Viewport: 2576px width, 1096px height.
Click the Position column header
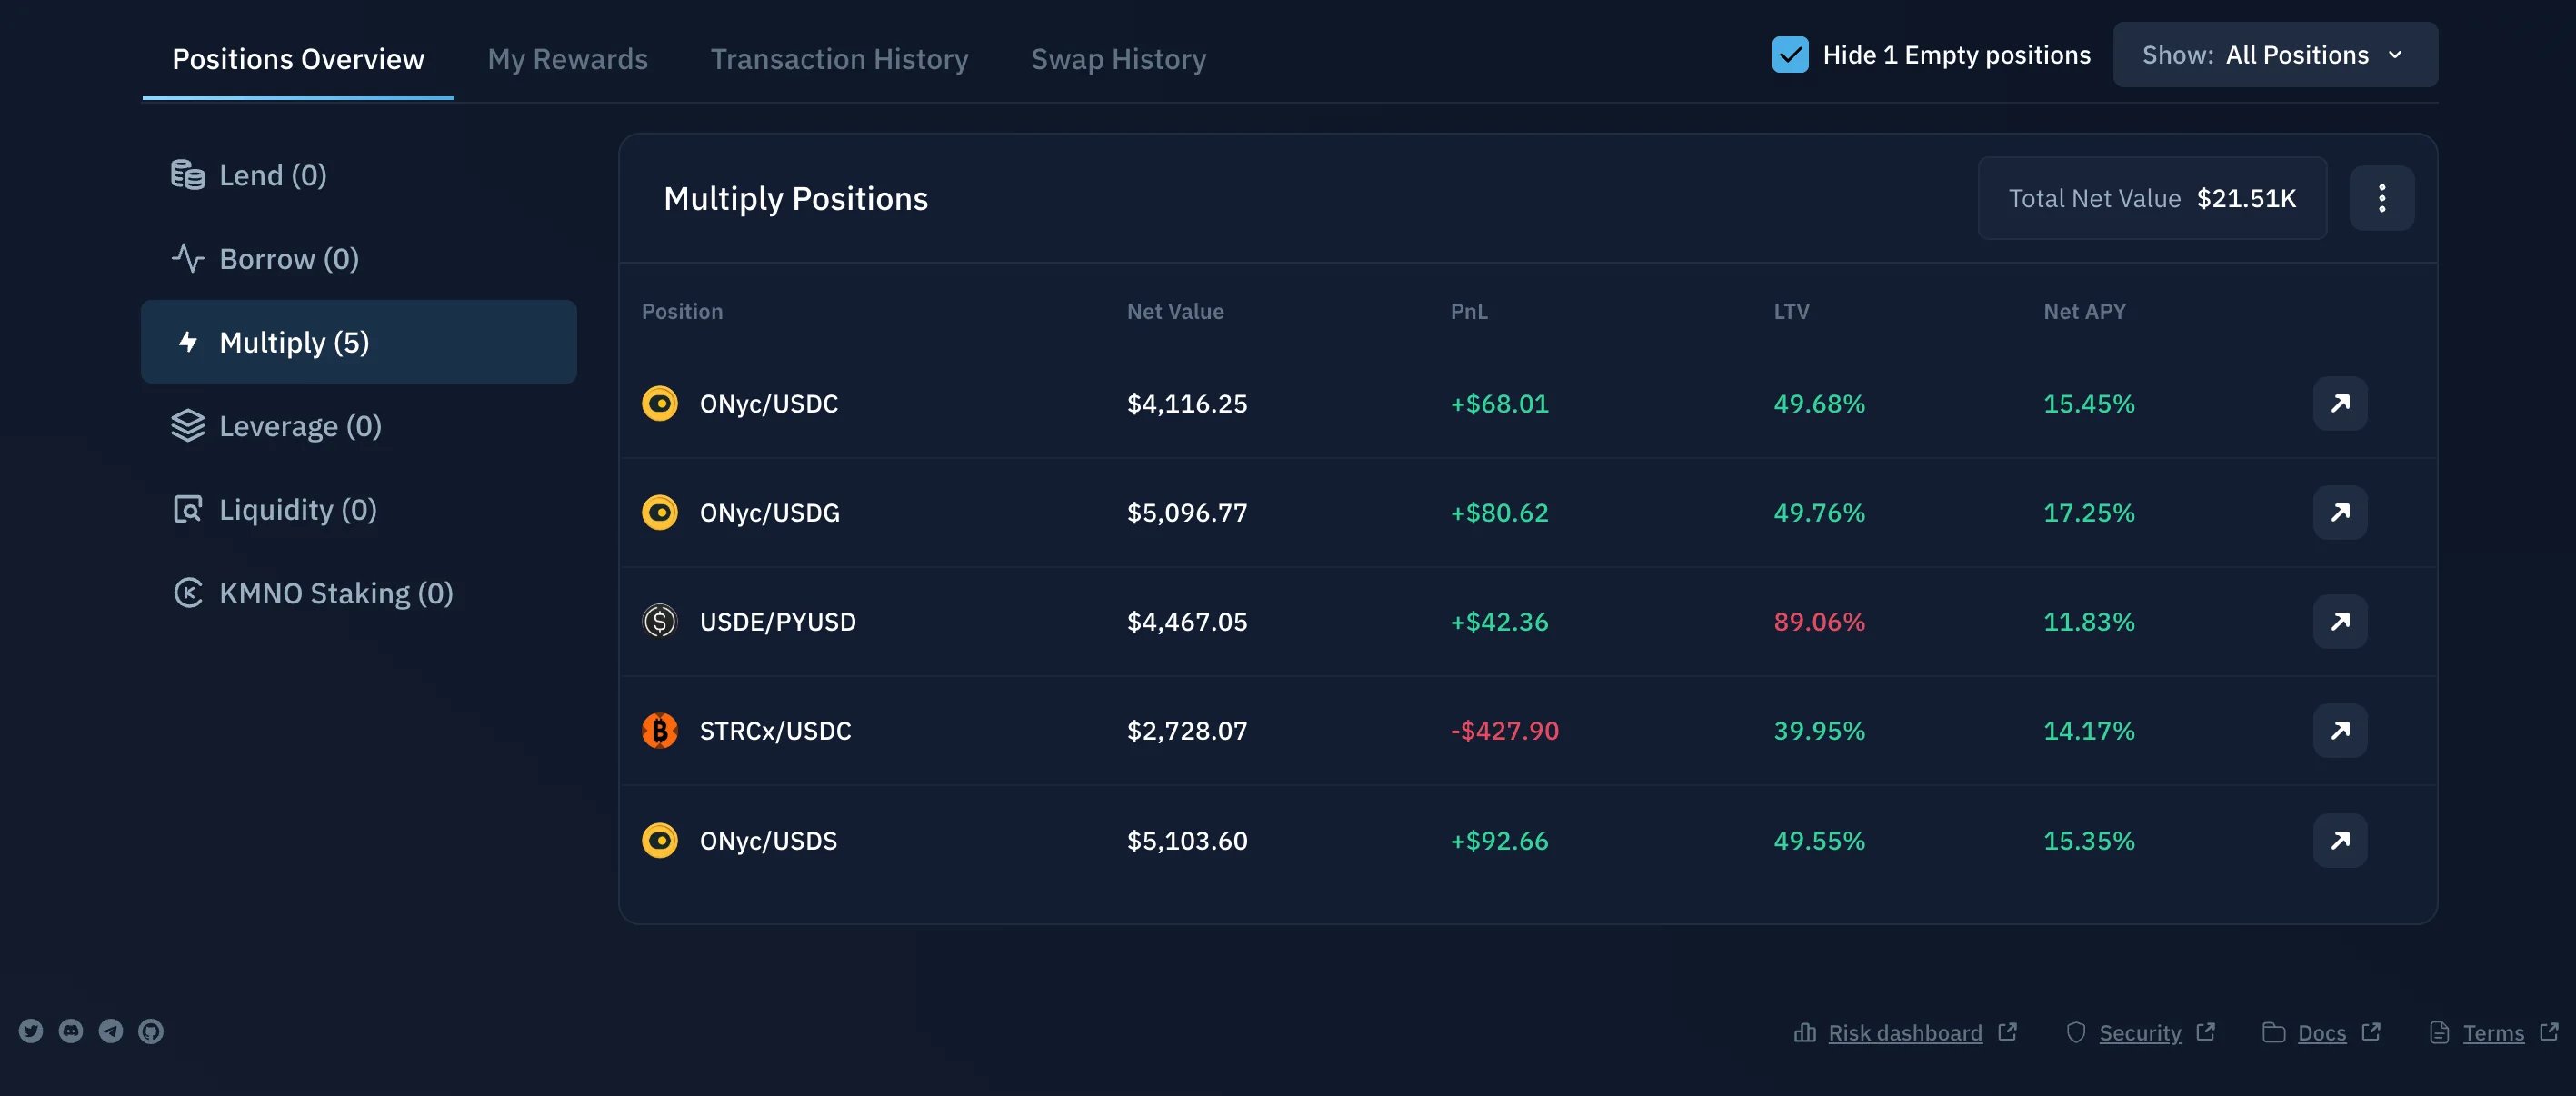click(x=682, y=311)
